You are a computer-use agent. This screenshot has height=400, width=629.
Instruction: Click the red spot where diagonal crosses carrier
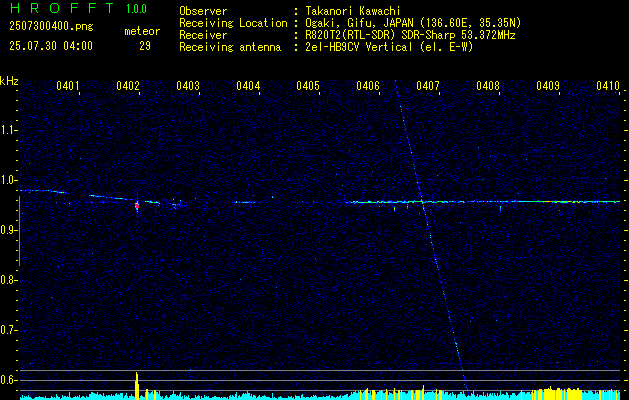click(423, 207)
